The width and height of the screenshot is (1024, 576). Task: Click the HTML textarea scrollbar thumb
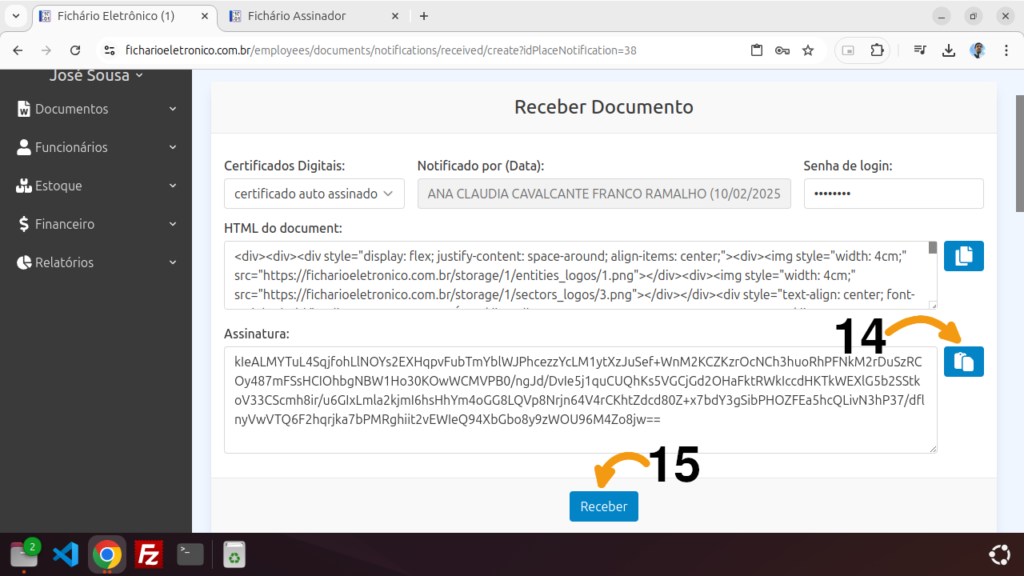coord(933,248)
